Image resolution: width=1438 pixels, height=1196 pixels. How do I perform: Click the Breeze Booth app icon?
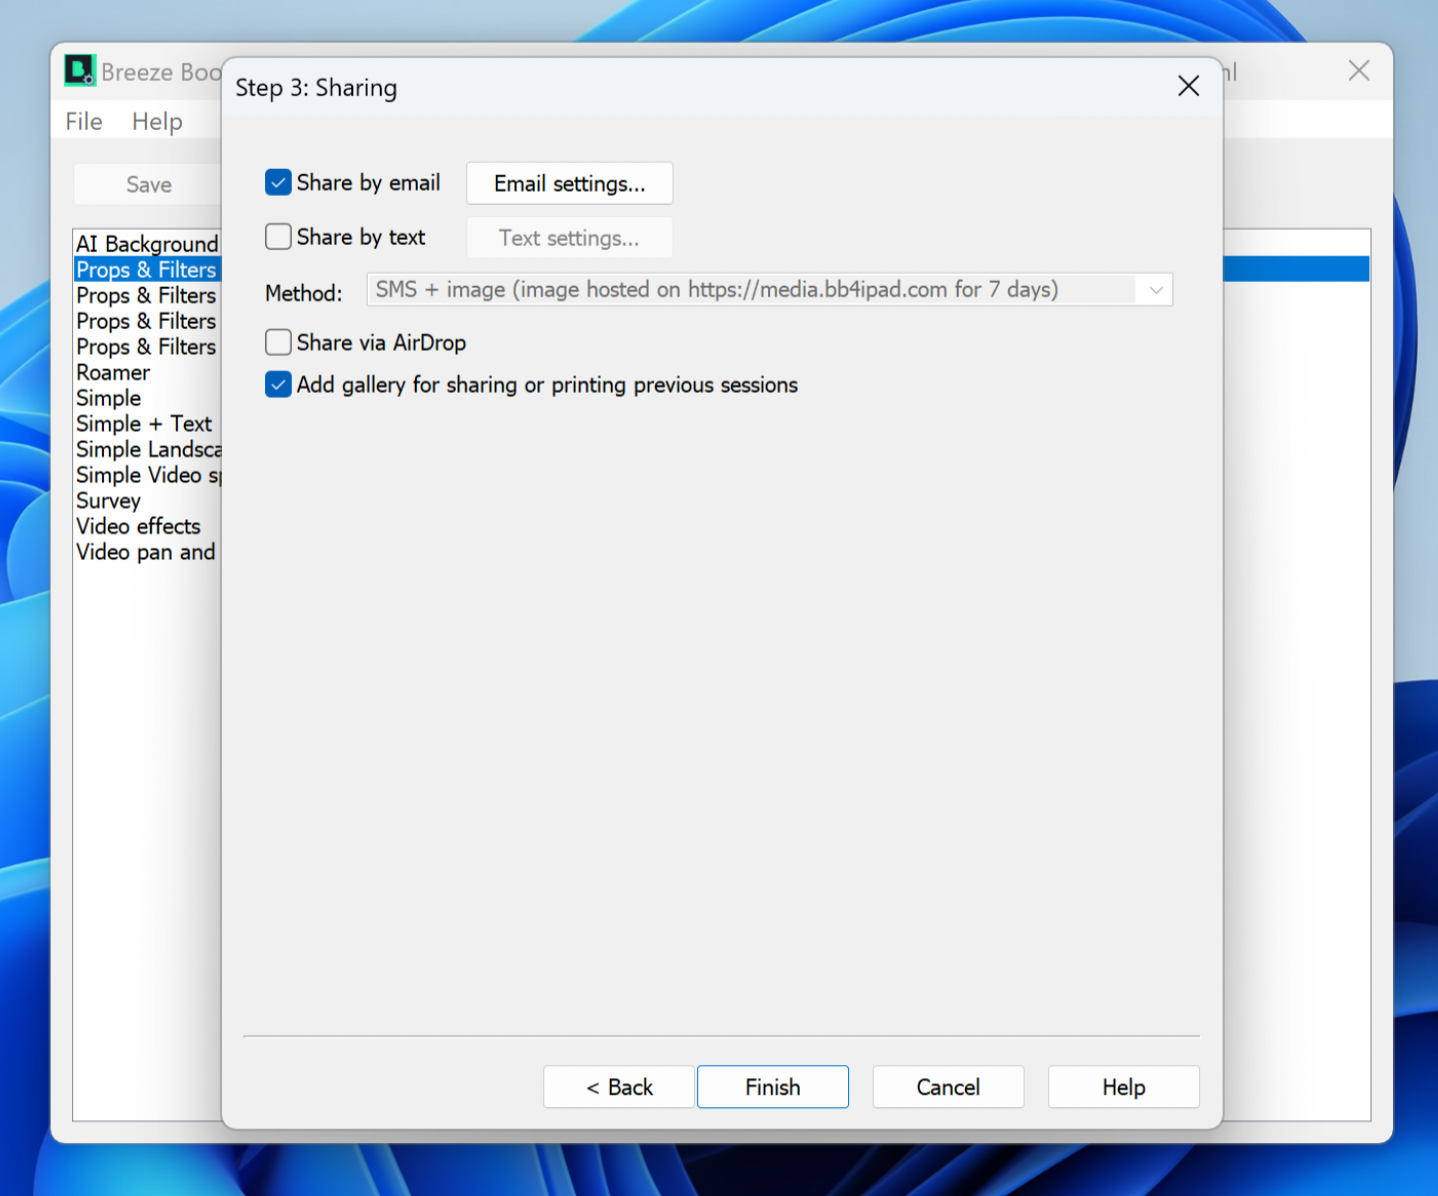(x=79, y=71)
